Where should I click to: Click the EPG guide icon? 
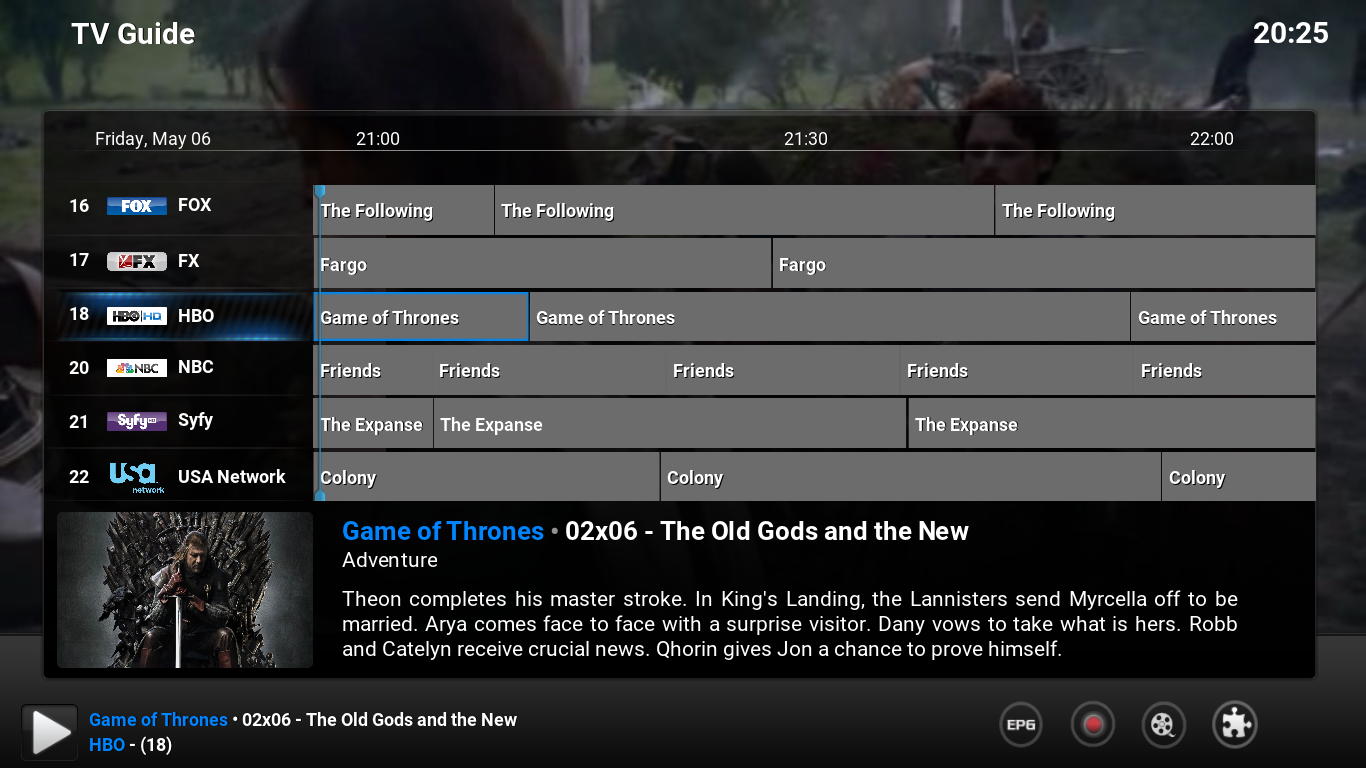pyautogui.click(x=1021, y=725)
